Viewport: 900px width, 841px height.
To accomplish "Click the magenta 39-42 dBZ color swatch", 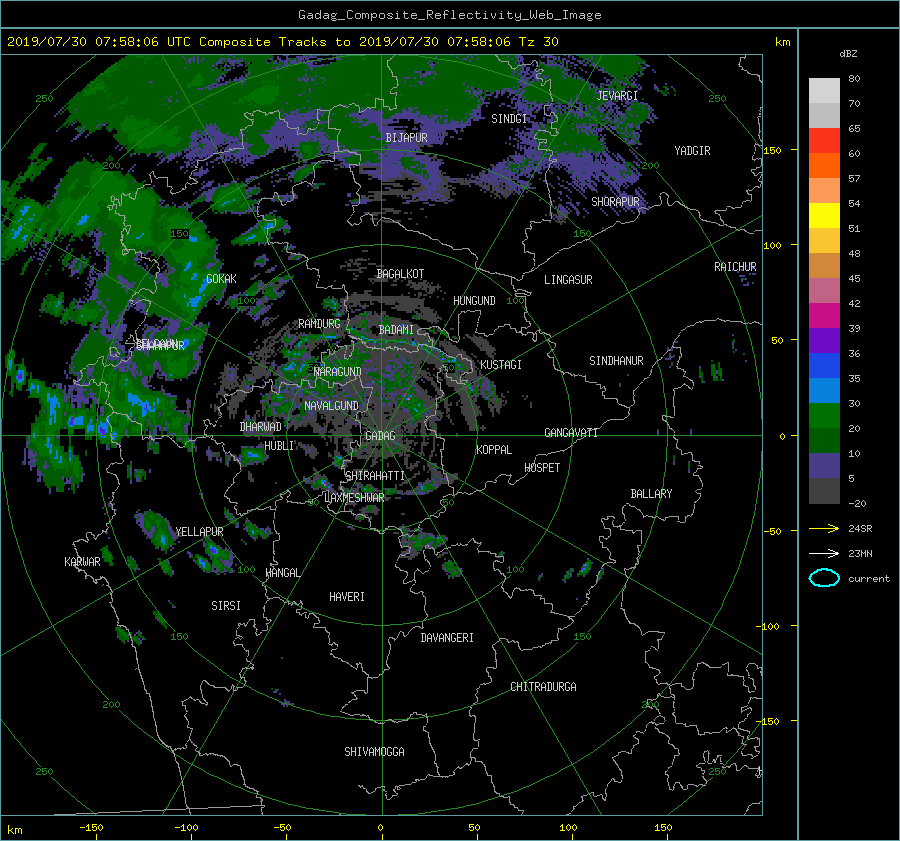I will click(x=824, y=316).
